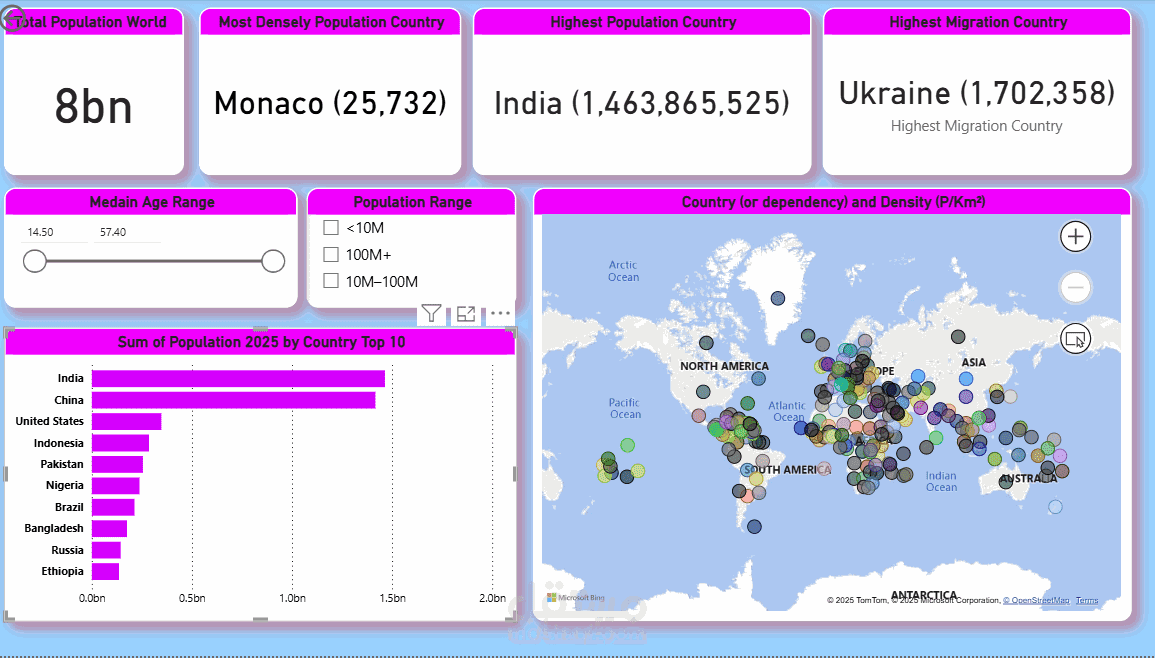The image size is (1155, 658).
Task: Click the 8bn total population card value
Action: tap(94, 106)
